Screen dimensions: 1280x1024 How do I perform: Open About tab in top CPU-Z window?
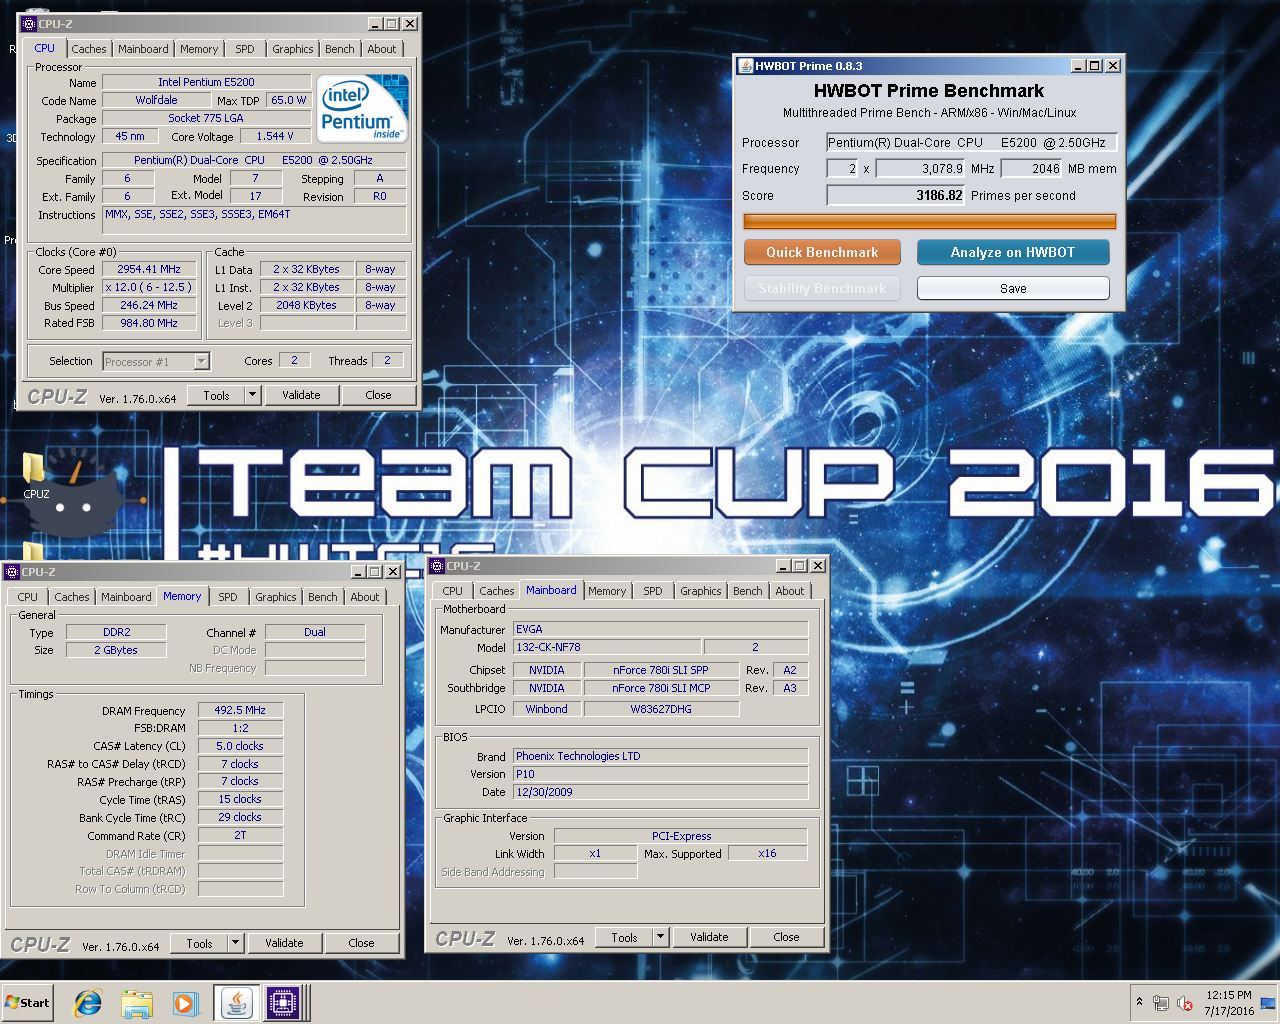382,49
